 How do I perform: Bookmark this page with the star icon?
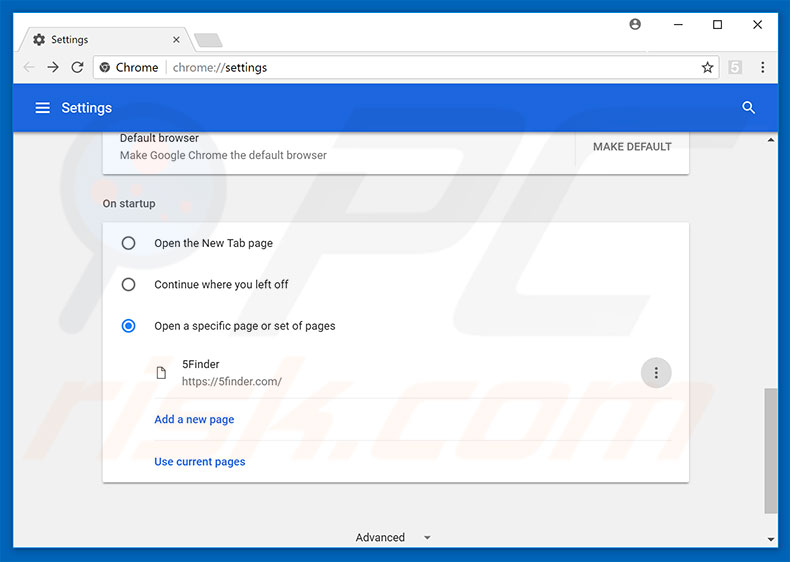pos(707,67)
